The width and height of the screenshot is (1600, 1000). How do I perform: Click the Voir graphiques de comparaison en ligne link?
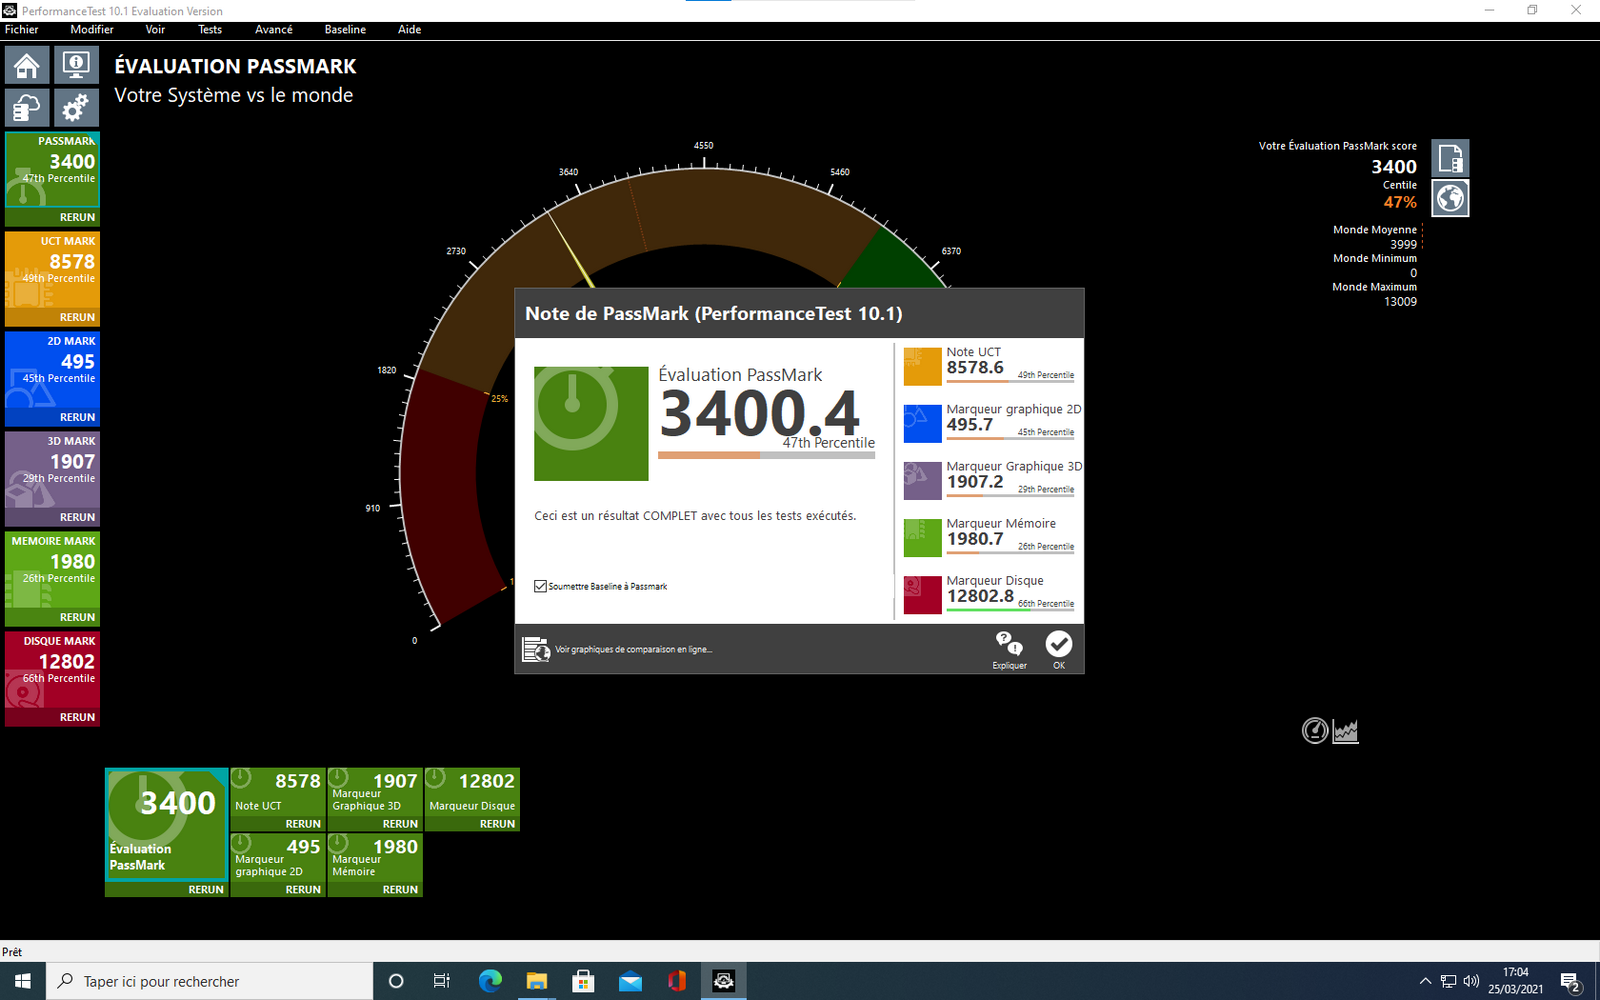634,649
